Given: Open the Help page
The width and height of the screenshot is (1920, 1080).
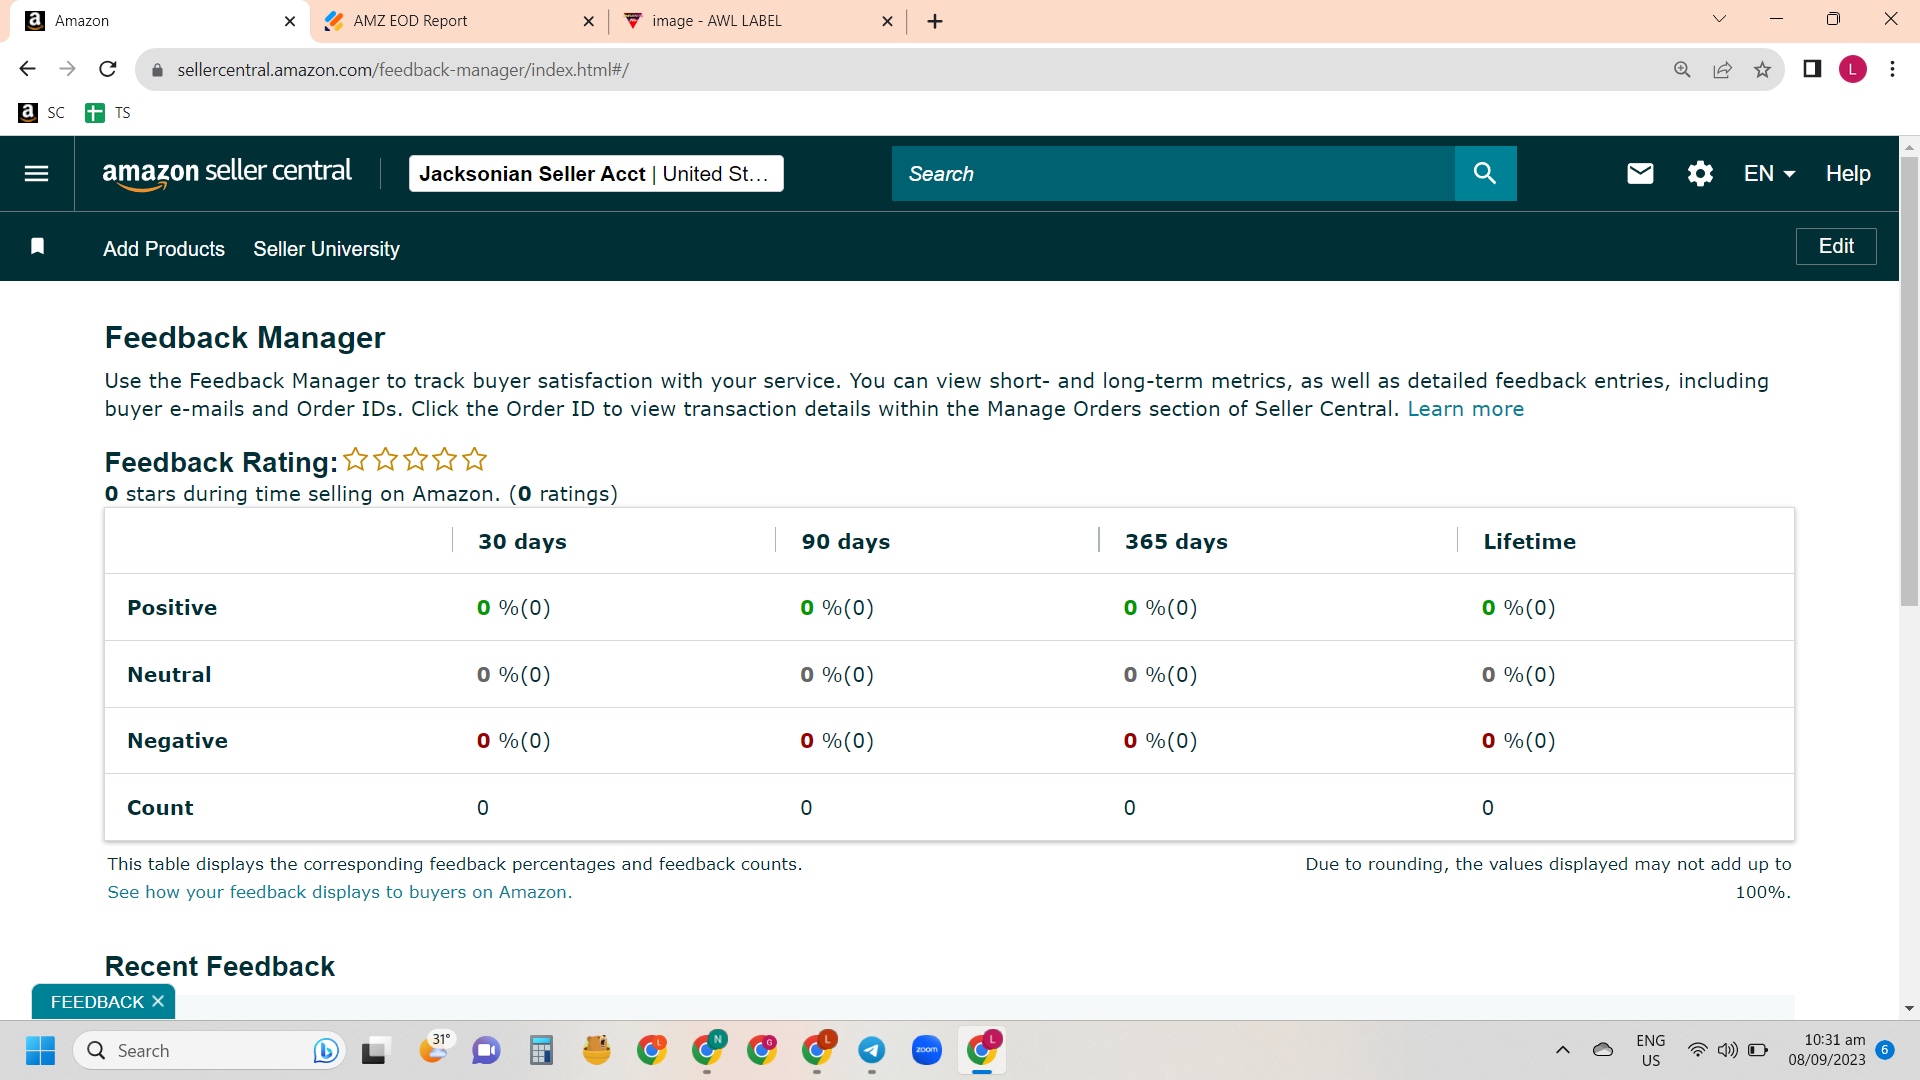Looking at the screenshot, I should (x=1848, y=174).
